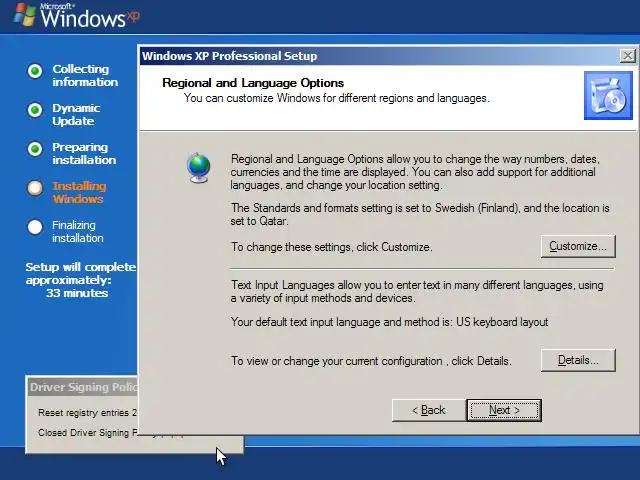Open the Details... text input settings
Image resolution: width=640 pixels, height=480 pixels.
tap(578, 360)
